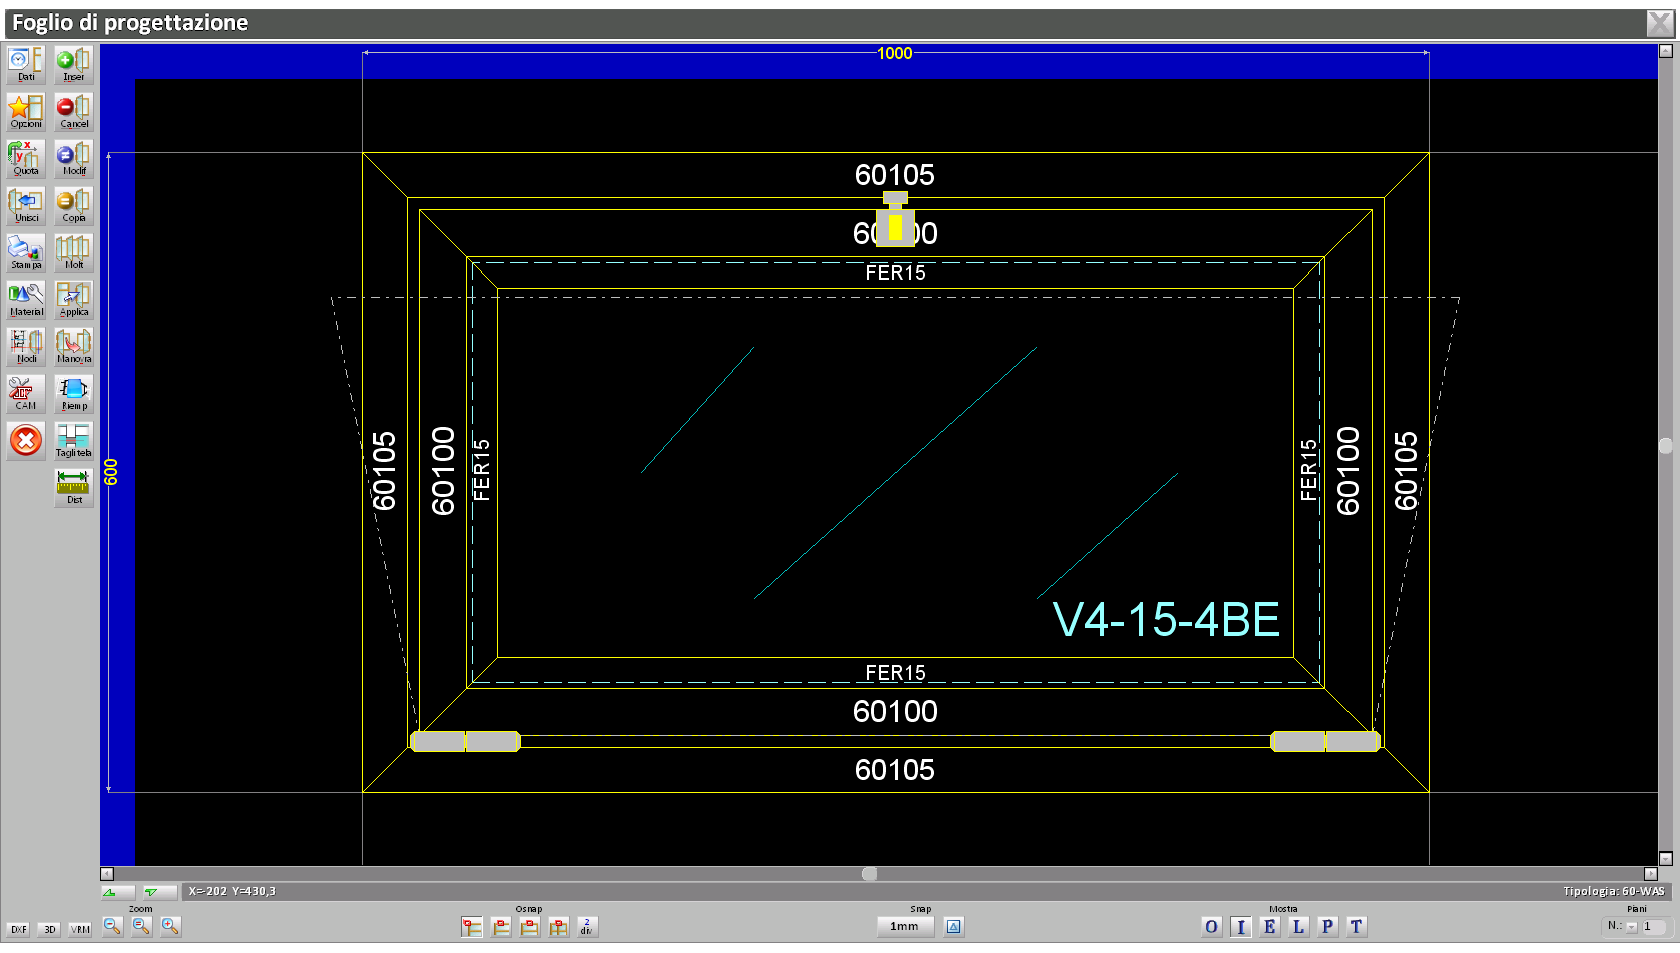Toggle Mostra P display option

(x=1327, y=927)
